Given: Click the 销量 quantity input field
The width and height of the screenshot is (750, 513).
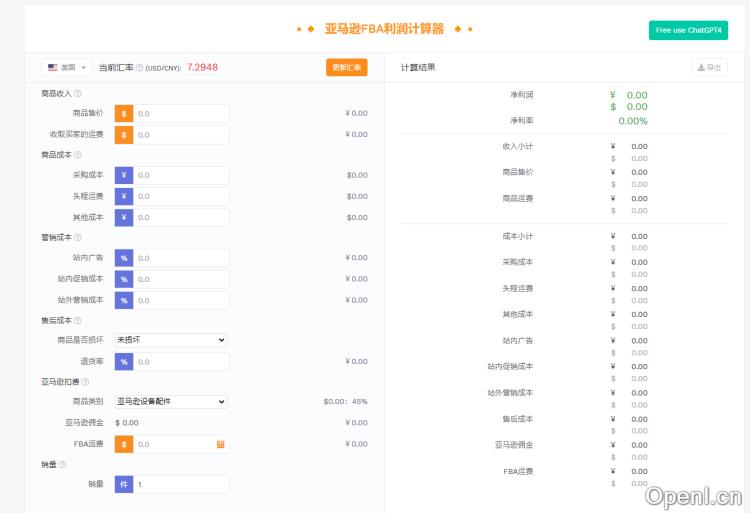Looking at the screenshot, I should 181,484.
